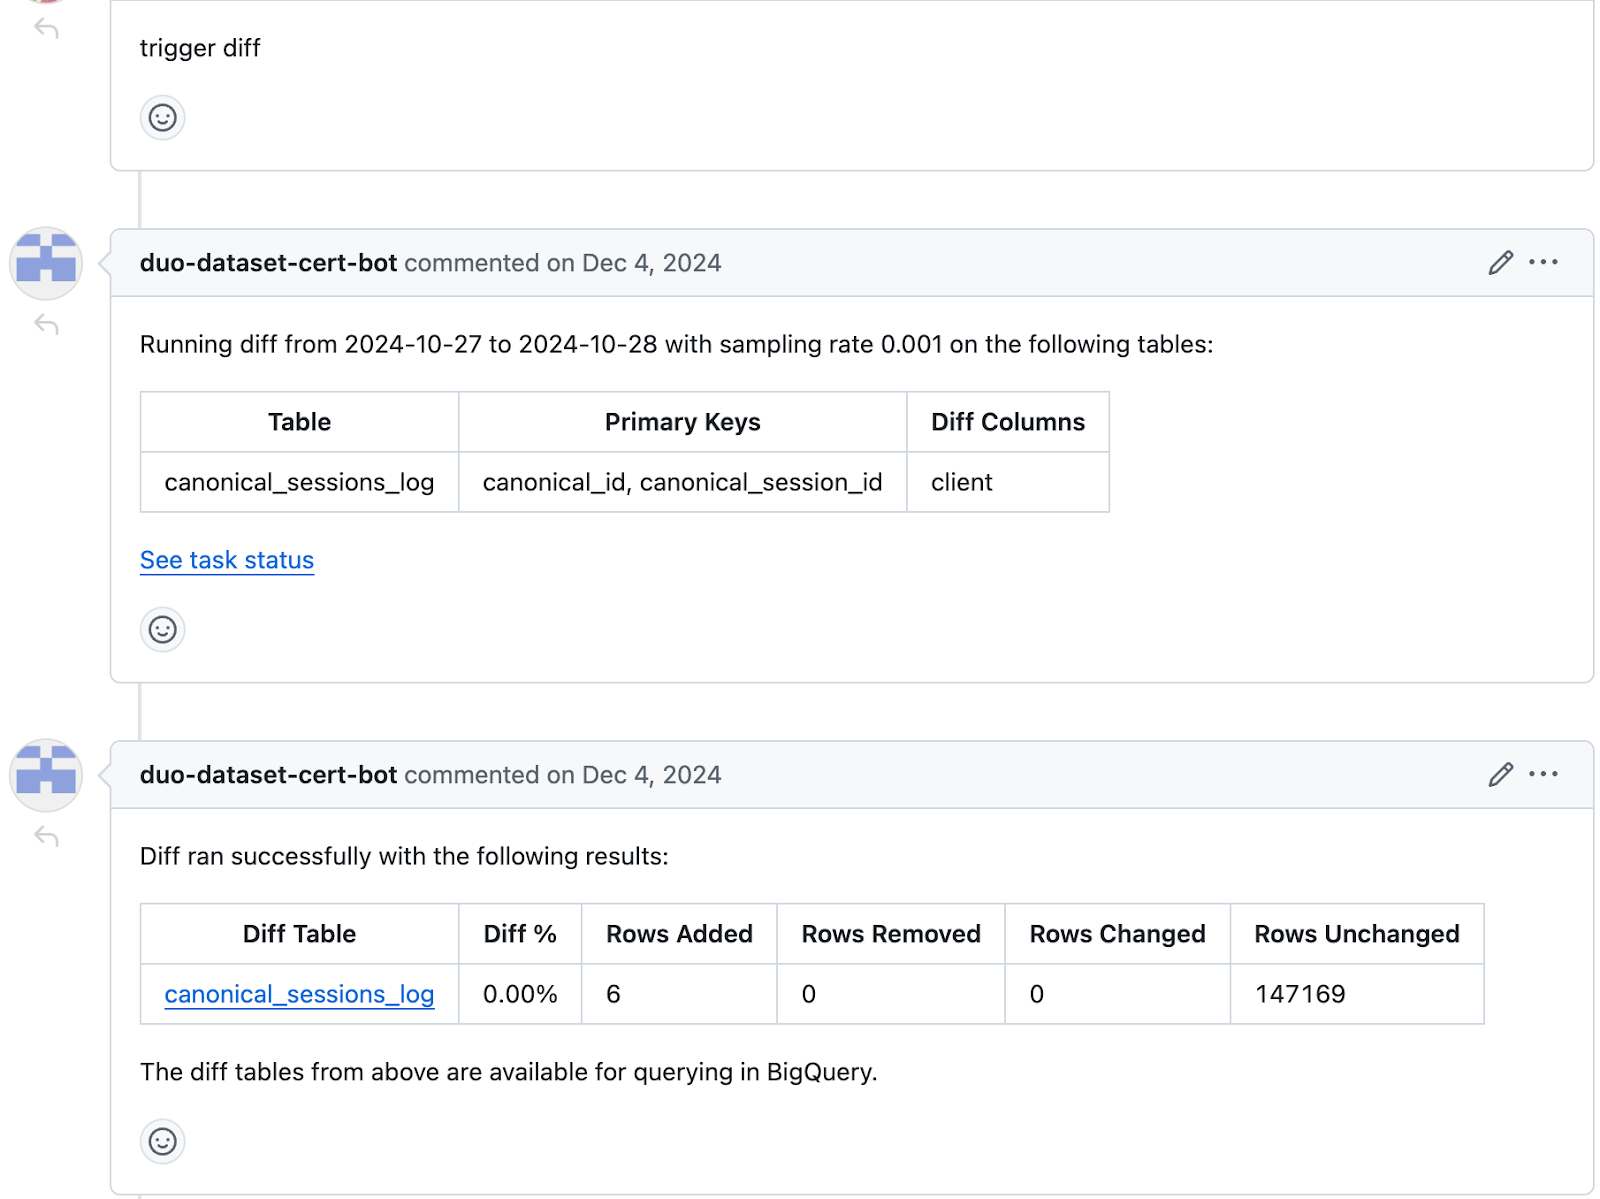Open duo-dataset-cert-bot author name on Diff results comment
This screenshot has height=1199, width=1600.
pos(268,775)
